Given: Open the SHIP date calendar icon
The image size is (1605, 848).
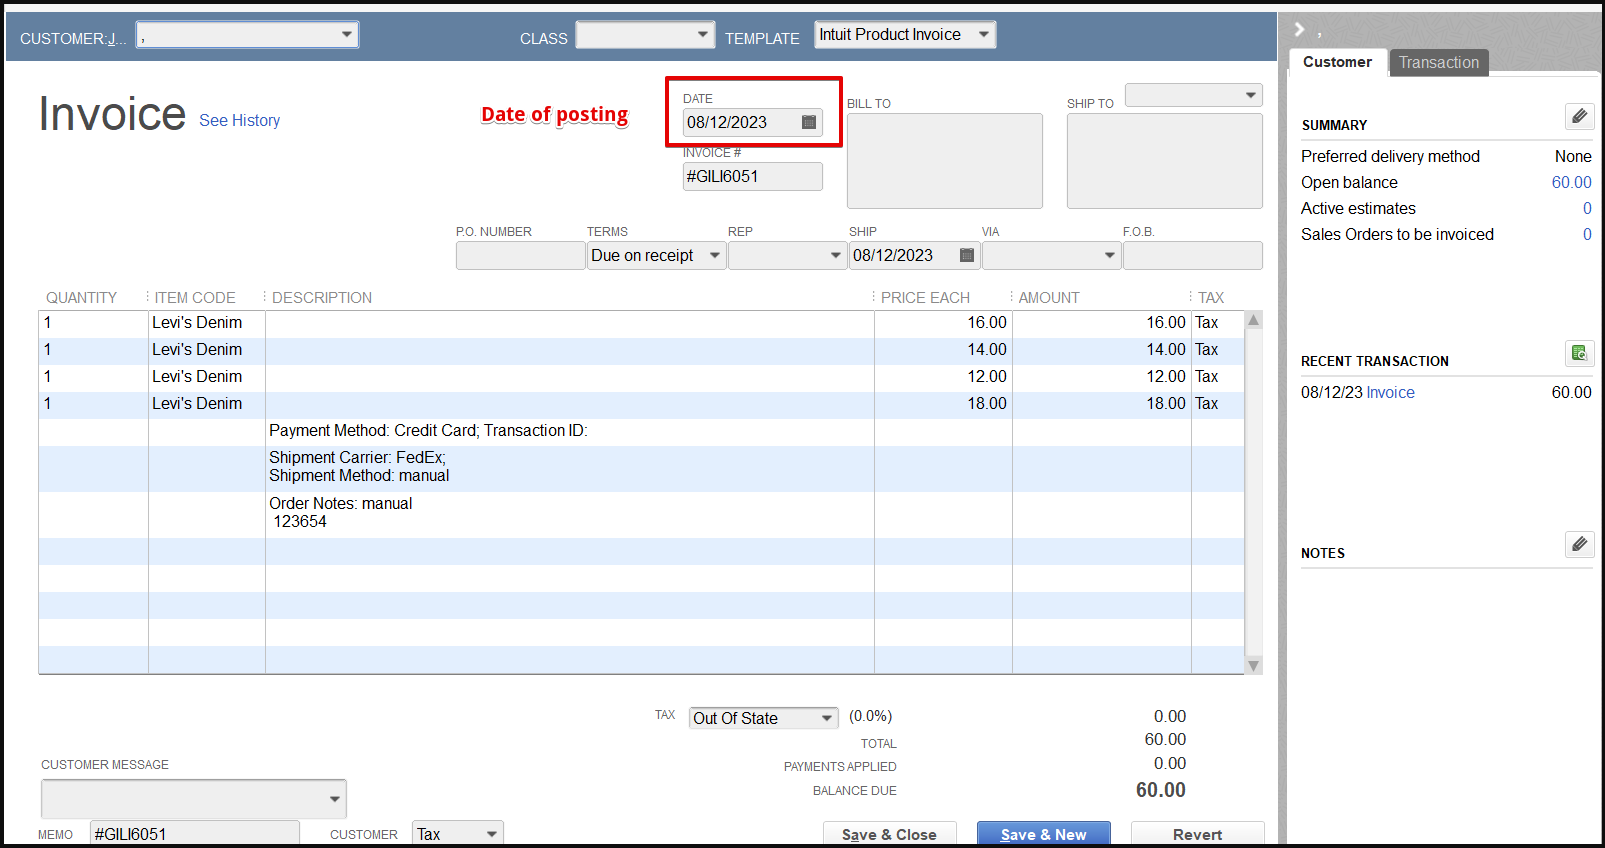Looking at the screenshot, I should tap(966, 255).
